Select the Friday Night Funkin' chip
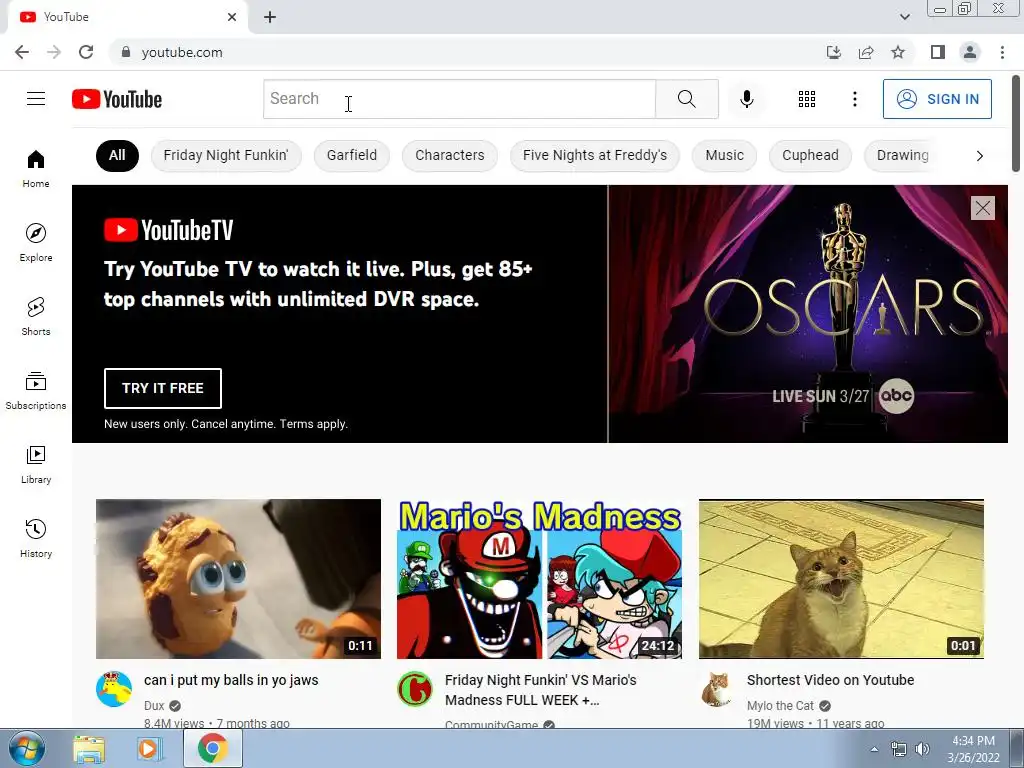The height and width of the screenshot is (768, 1024). pos(226,155)
